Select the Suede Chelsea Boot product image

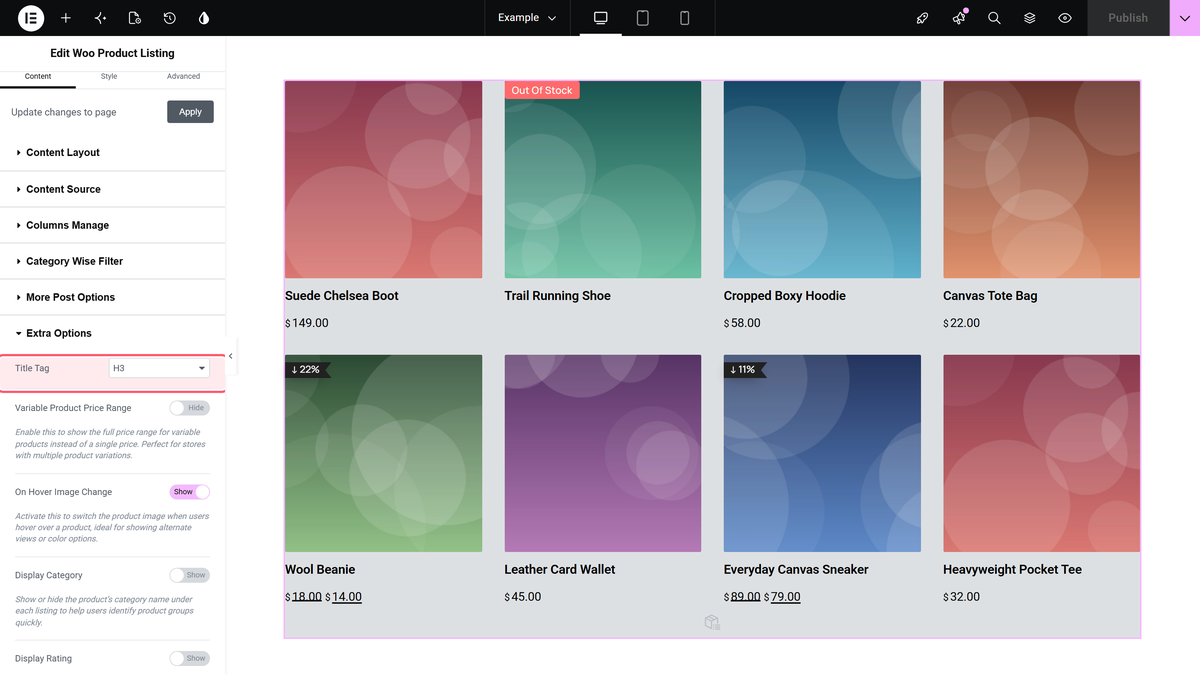pos(383,180)
